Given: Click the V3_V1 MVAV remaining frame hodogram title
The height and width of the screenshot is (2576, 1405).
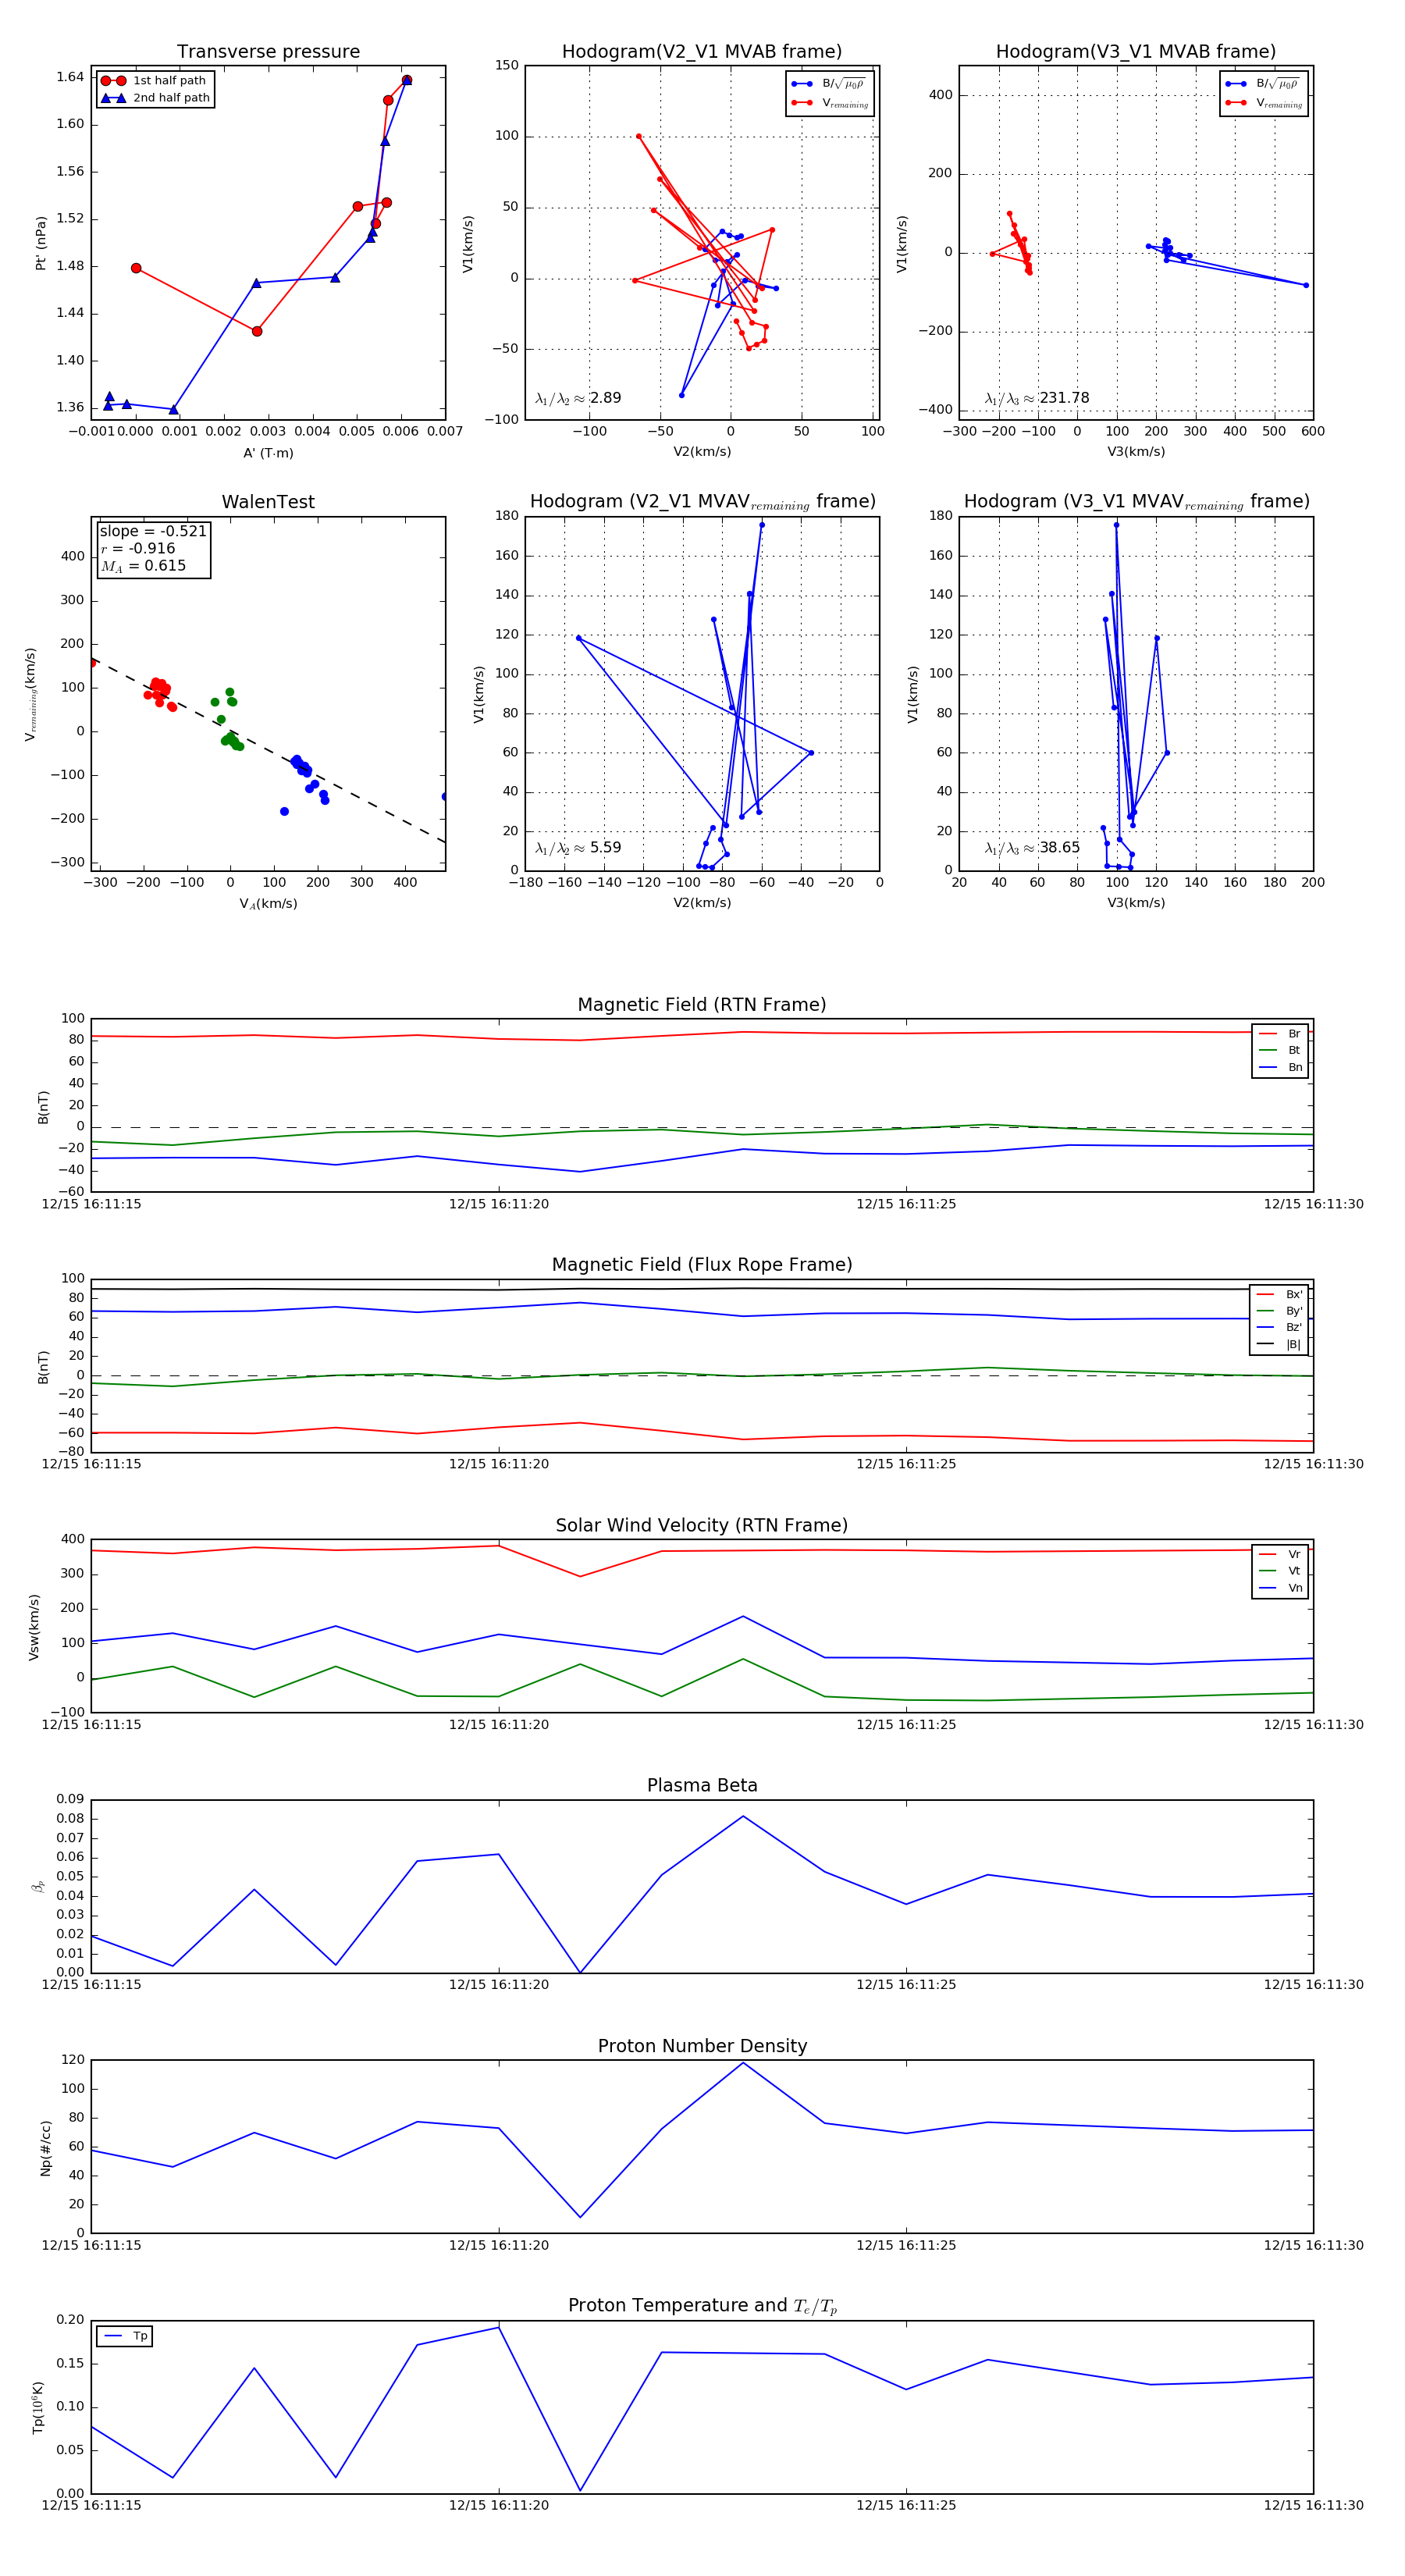Looking at the screenshot, I should (1136, 502).
